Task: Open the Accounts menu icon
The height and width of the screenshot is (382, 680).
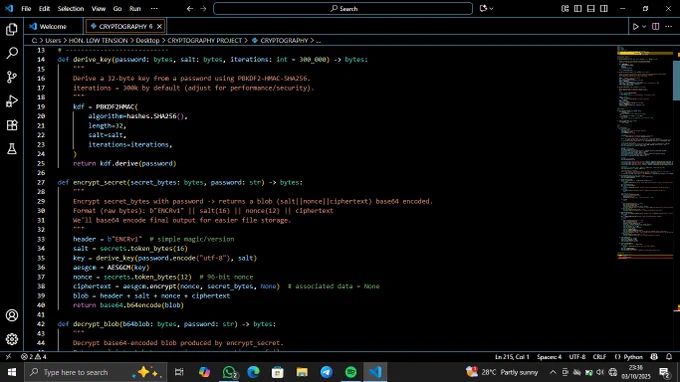Action: [12, 315]
